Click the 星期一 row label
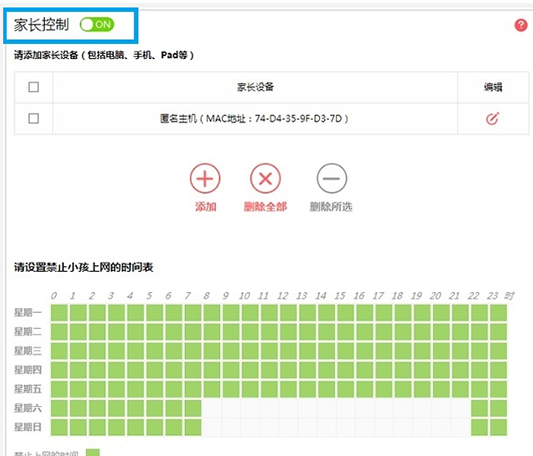The image size is (533, 456). click(28, 313)
